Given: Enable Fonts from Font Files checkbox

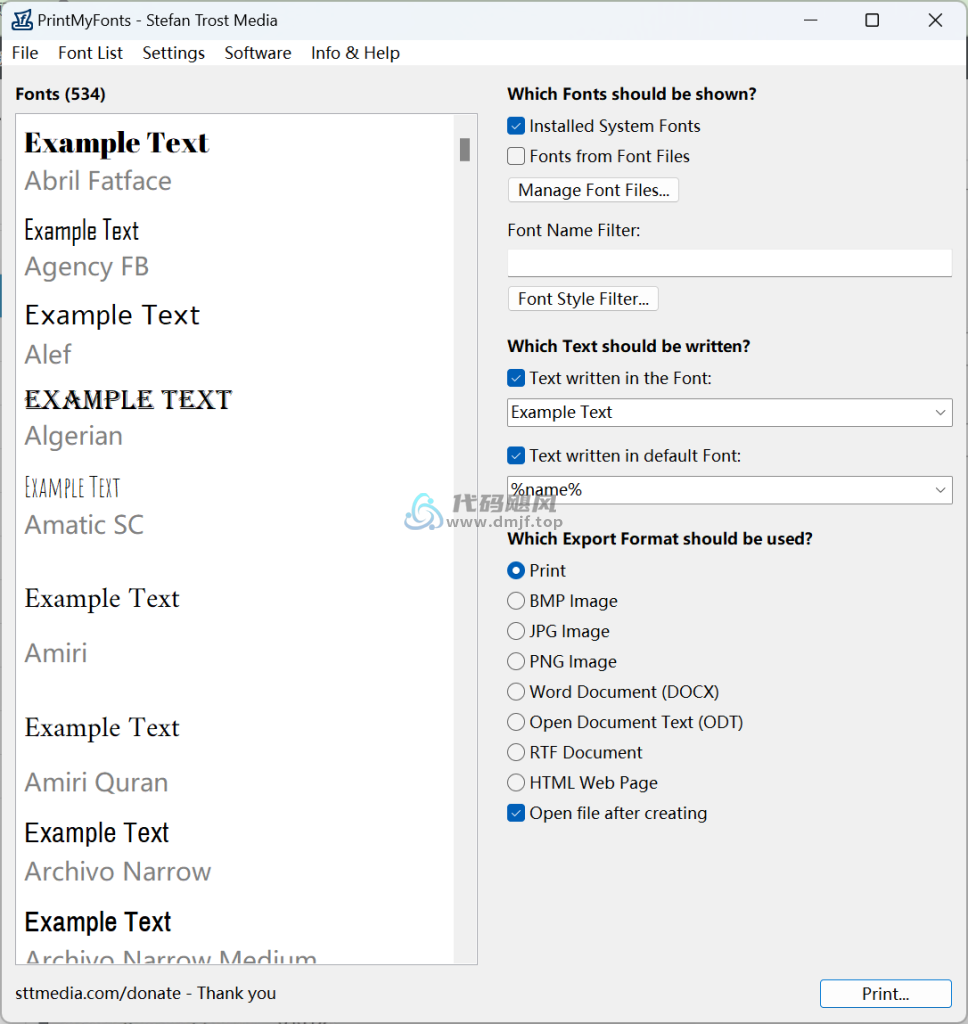Looking at the screenshot, I should click(516, 156).
